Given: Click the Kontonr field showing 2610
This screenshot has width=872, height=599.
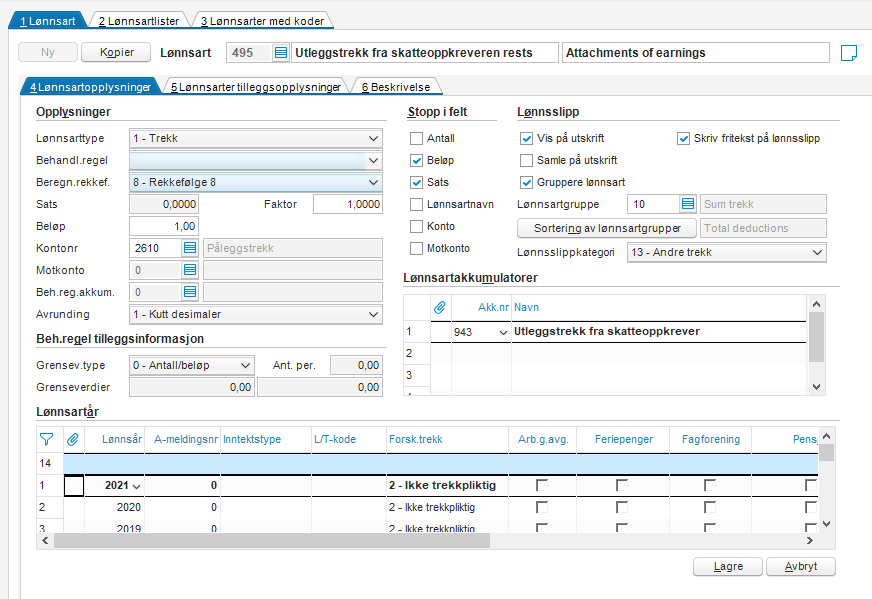Looking at the screenshot, I should coord(156,248).
